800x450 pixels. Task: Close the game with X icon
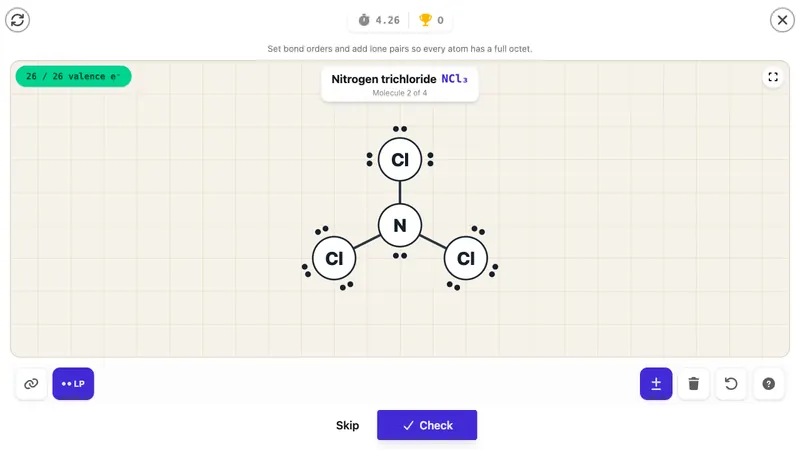[x=782, y=20]
